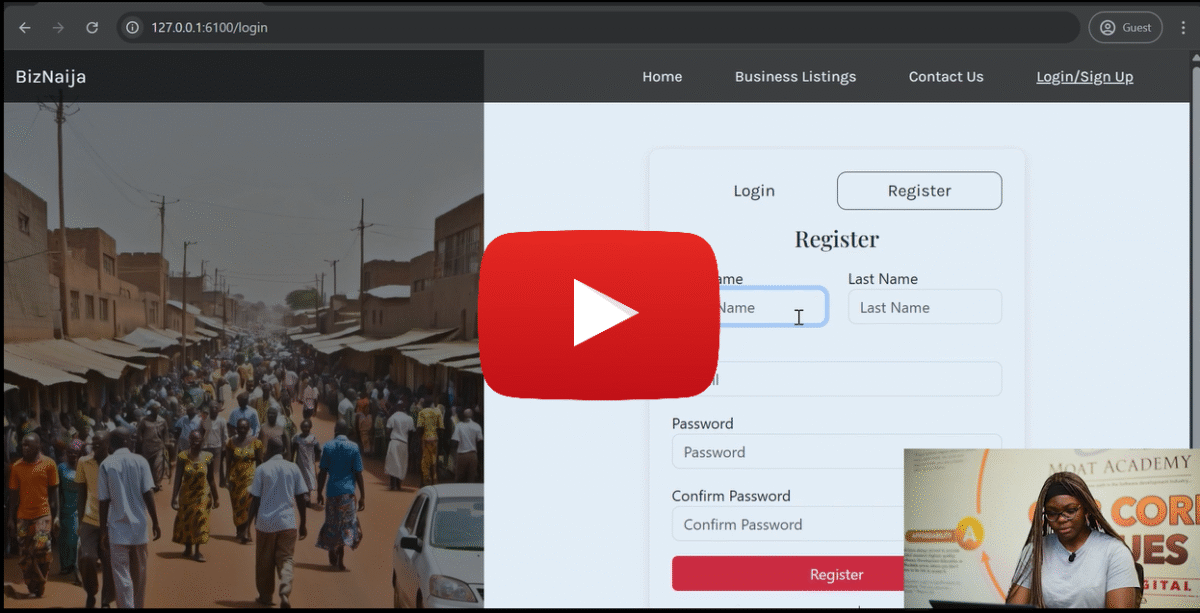Click the Login/Sign Up nav link
The image size is (1200, 613).
1084,77
